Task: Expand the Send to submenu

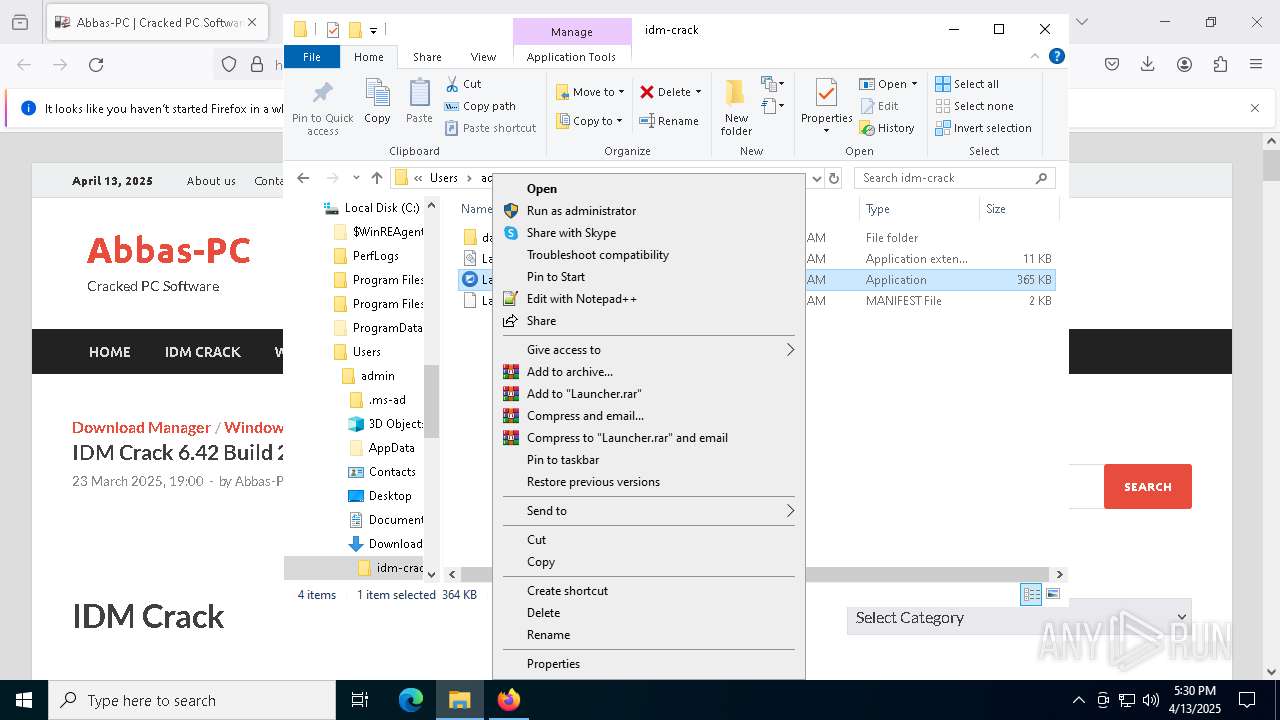Action: [x=649, y=511]
